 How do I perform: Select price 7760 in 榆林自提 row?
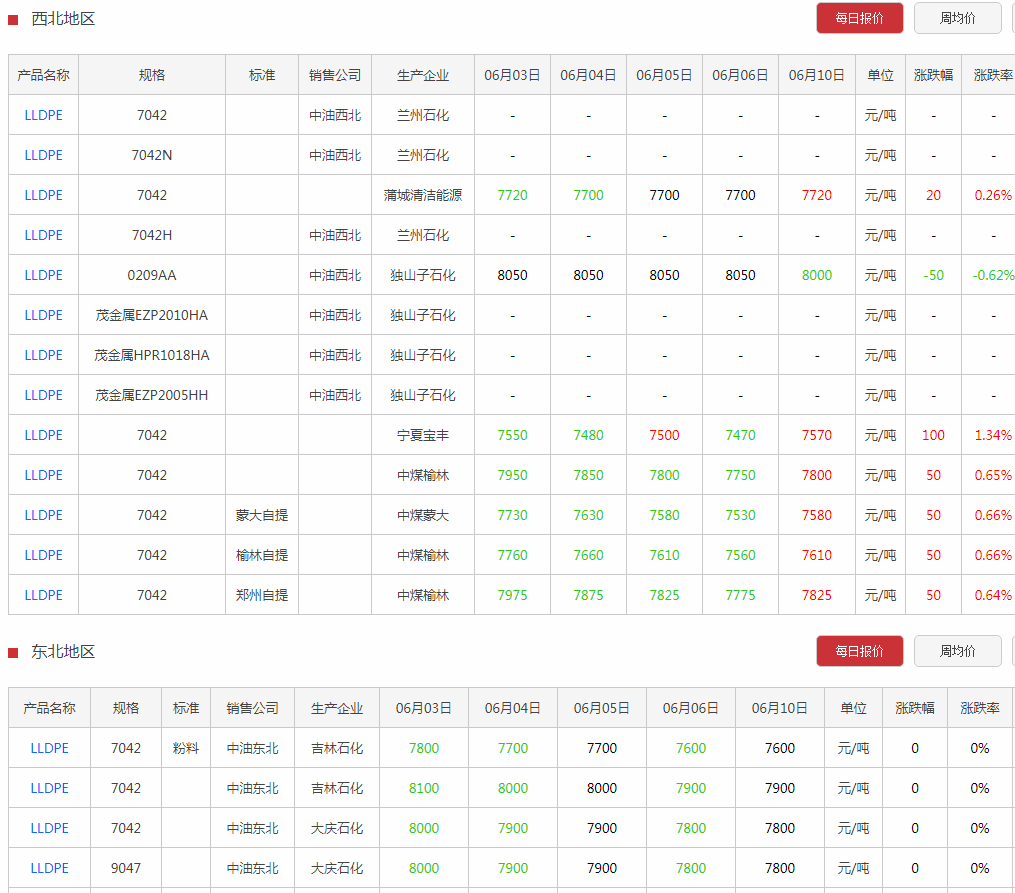[512, 556]
